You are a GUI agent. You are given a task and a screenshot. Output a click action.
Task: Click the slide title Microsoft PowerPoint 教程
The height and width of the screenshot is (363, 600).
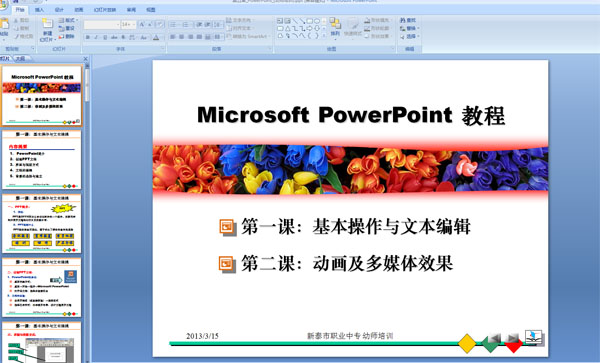pyautogui.click(x=351, y=116)
